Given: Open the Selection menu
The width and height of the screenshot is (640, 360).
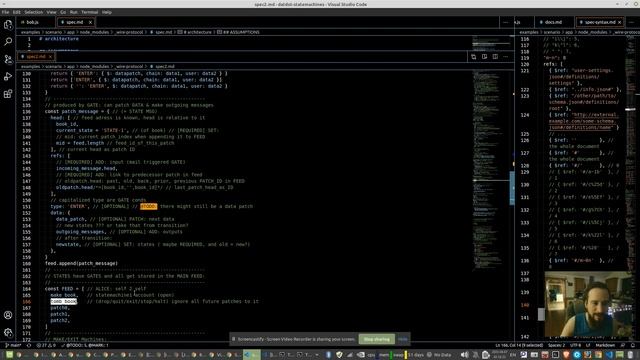Looking at the screenshot, I should point(33,12).
